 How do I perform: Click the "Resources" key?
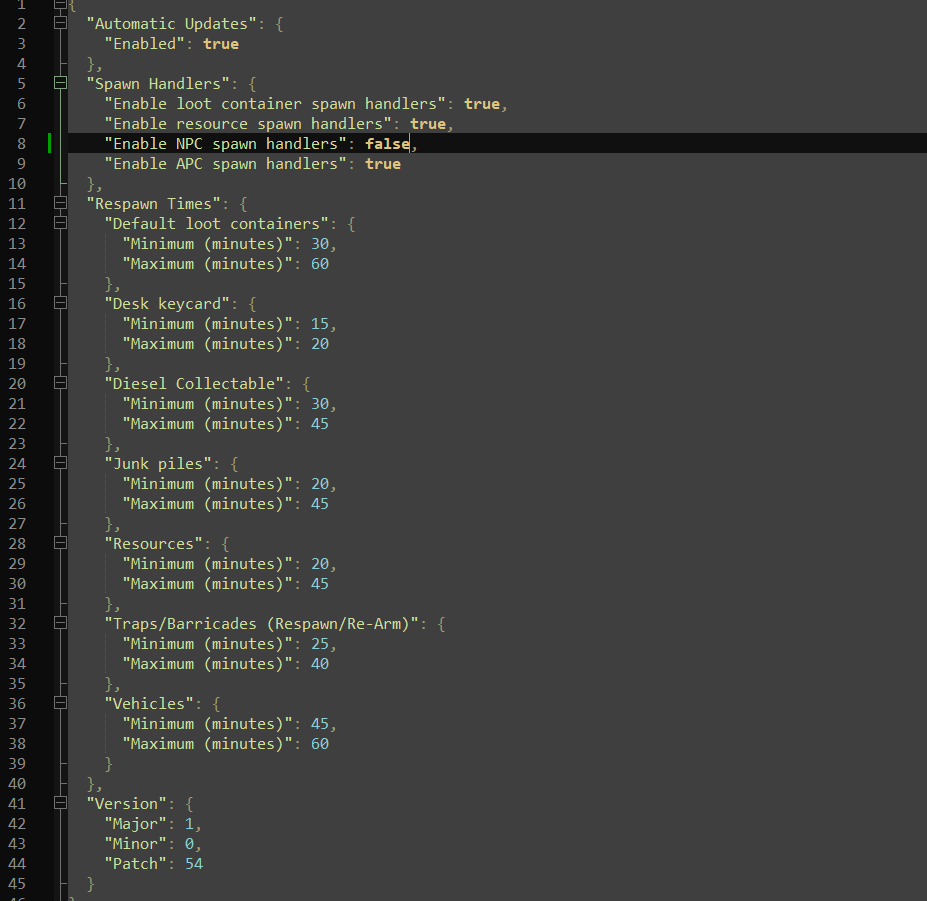click(x=153, y=543)
